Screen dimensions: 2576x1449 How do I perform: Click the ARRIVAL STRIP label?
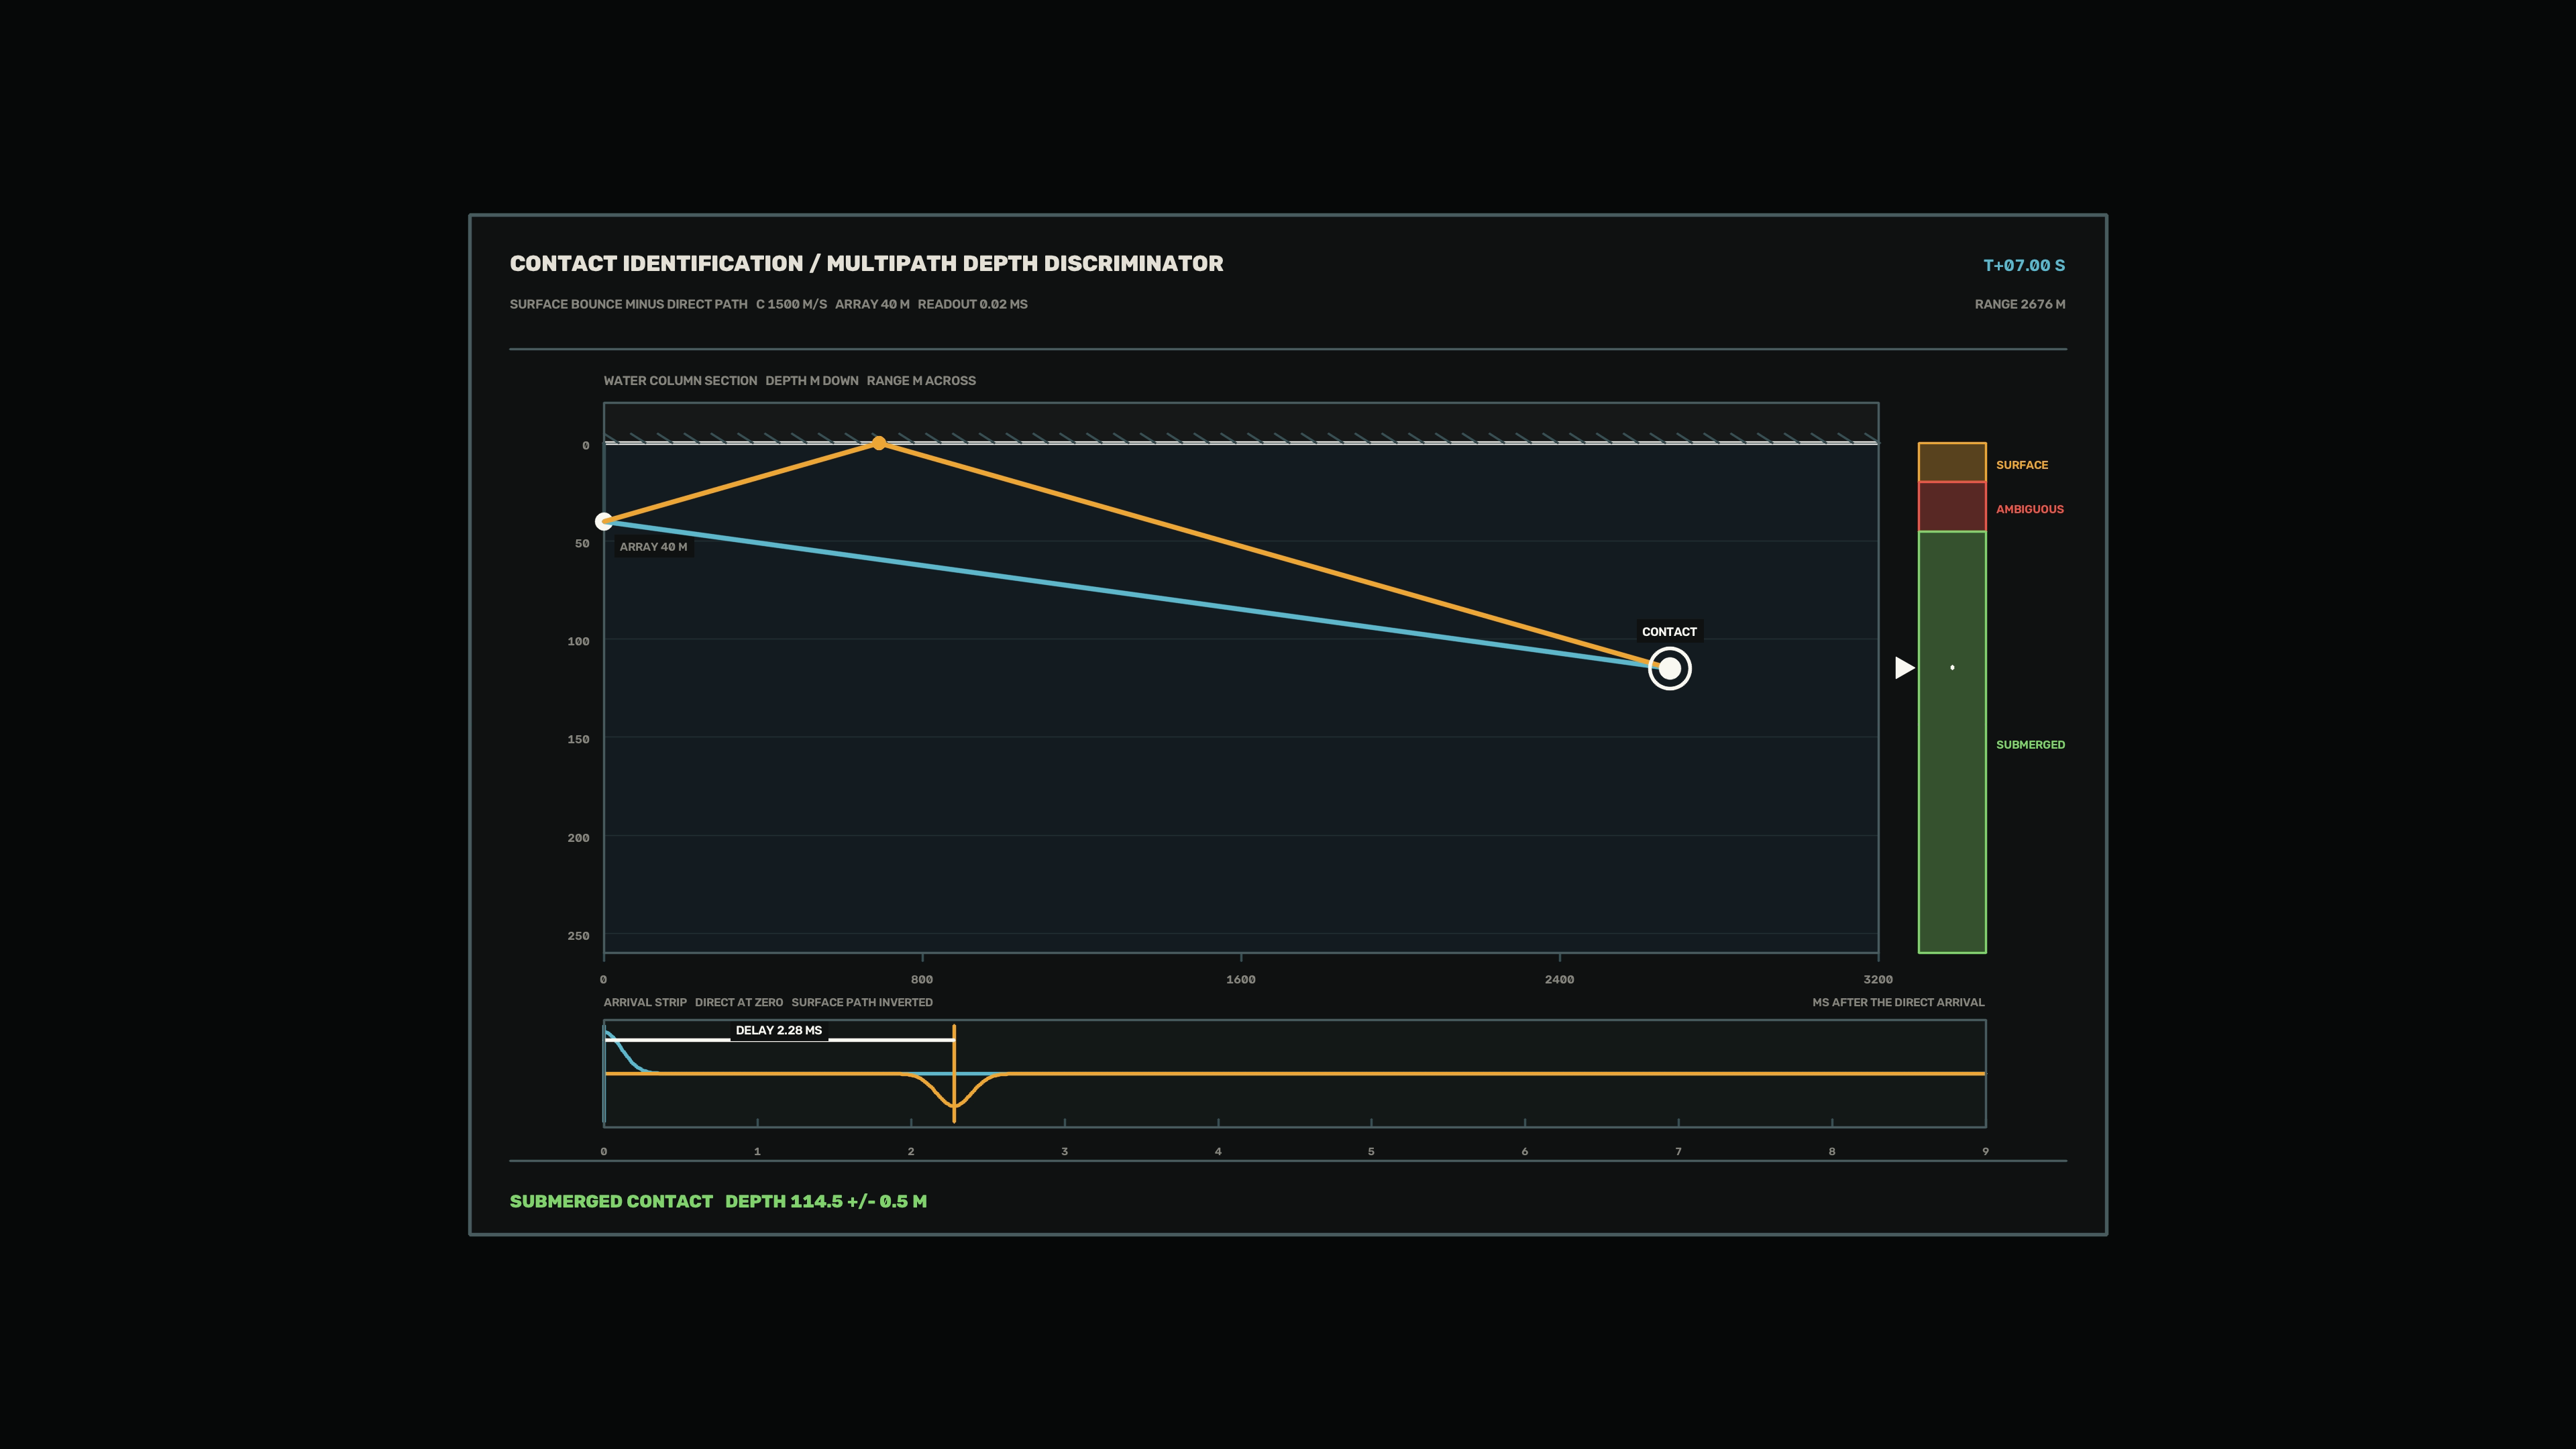(645, 1002)
